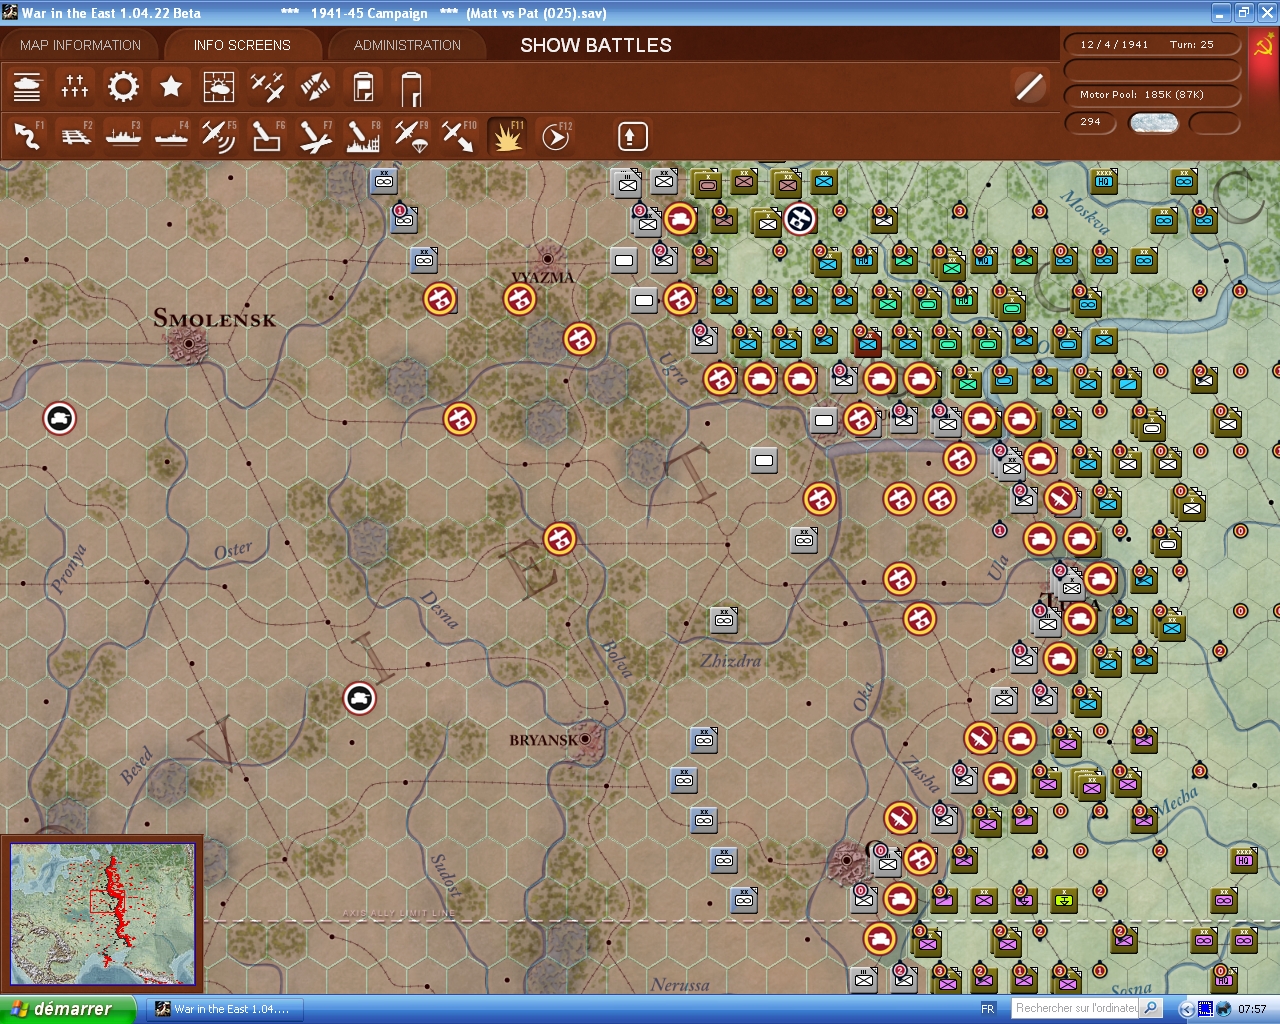Image resolution: width=1280 pixels, height=1024 pixels.
Task: Click the black-ringed aircraft marker near top
Action: click(800, 218)
